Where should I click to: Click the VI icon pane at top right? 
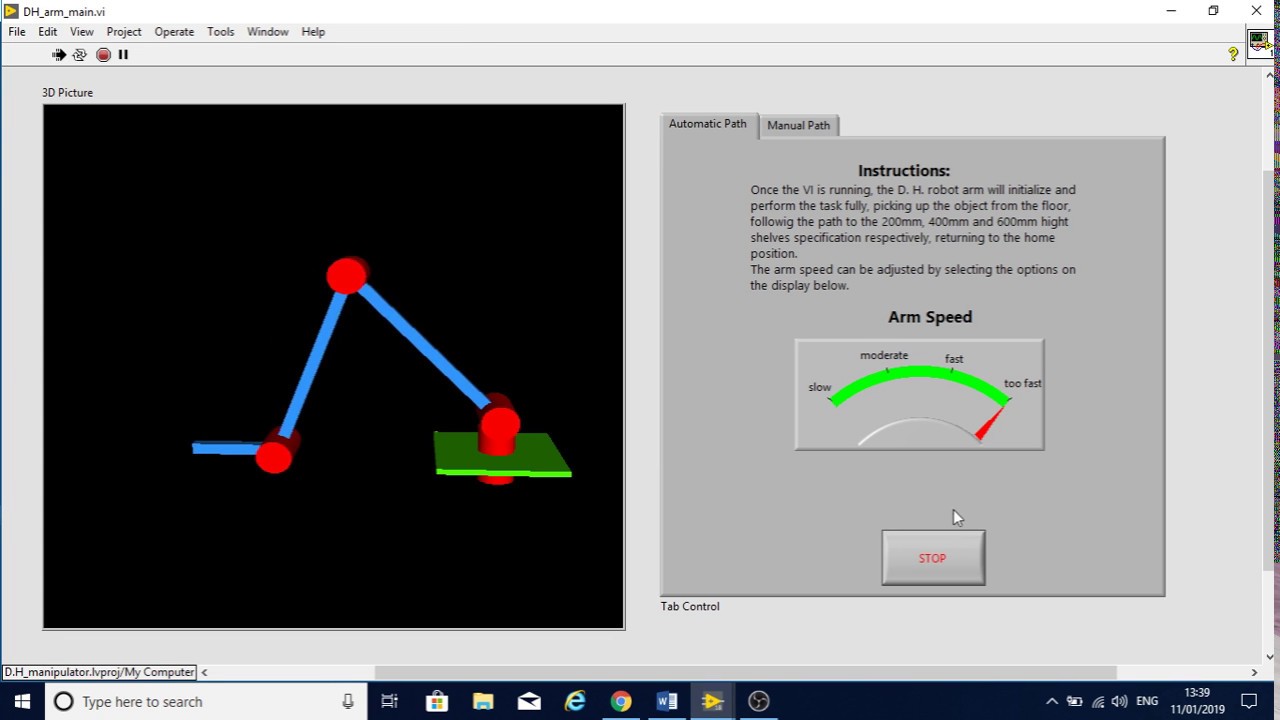point(1259,43)
